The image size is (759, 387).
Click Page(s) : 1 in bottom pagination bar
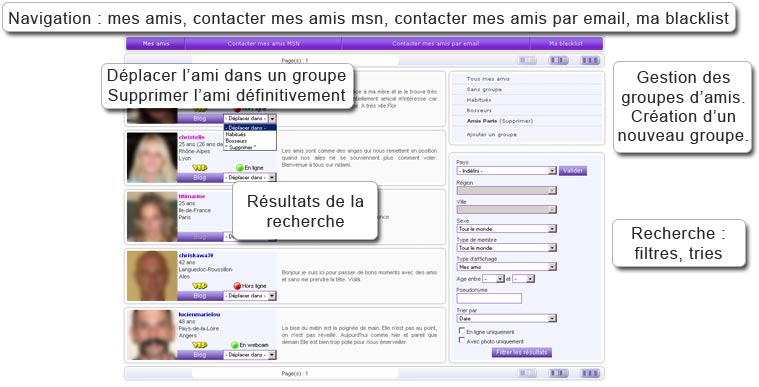tap(295, 374)
